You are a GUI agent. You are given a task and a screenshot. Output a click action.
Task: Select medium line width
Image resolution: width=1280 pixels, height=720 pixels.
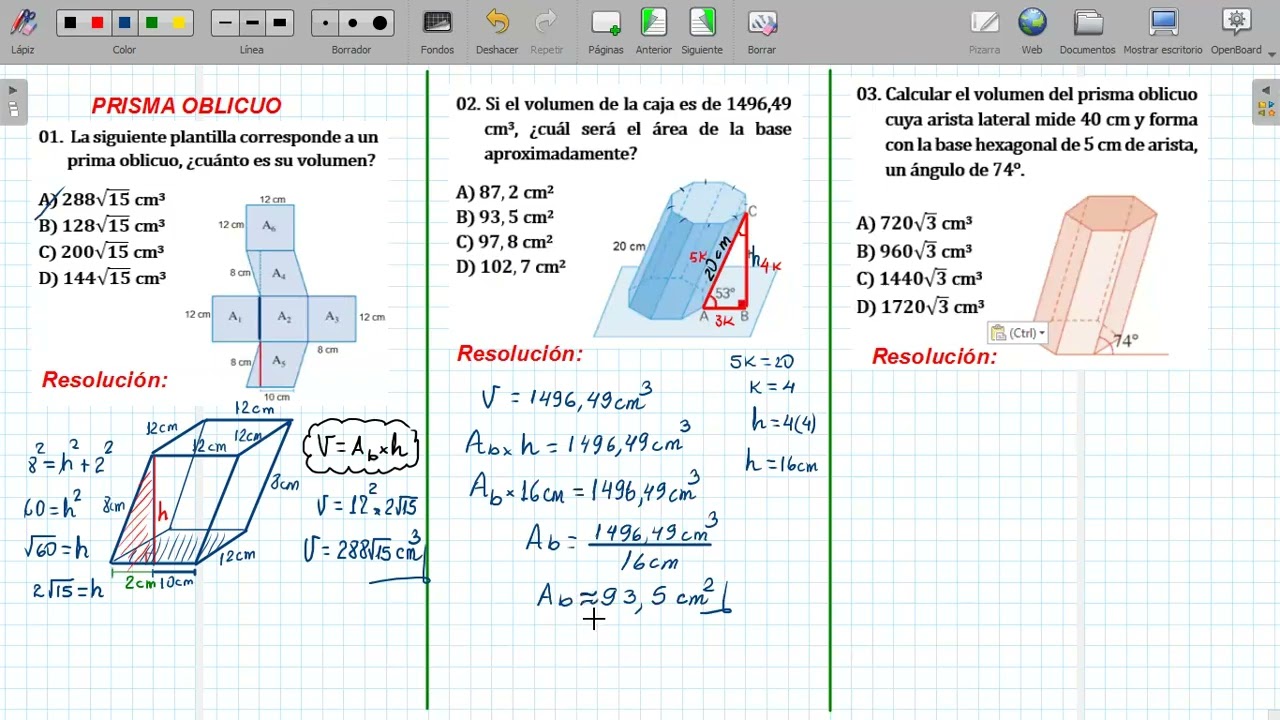[252, 23]
